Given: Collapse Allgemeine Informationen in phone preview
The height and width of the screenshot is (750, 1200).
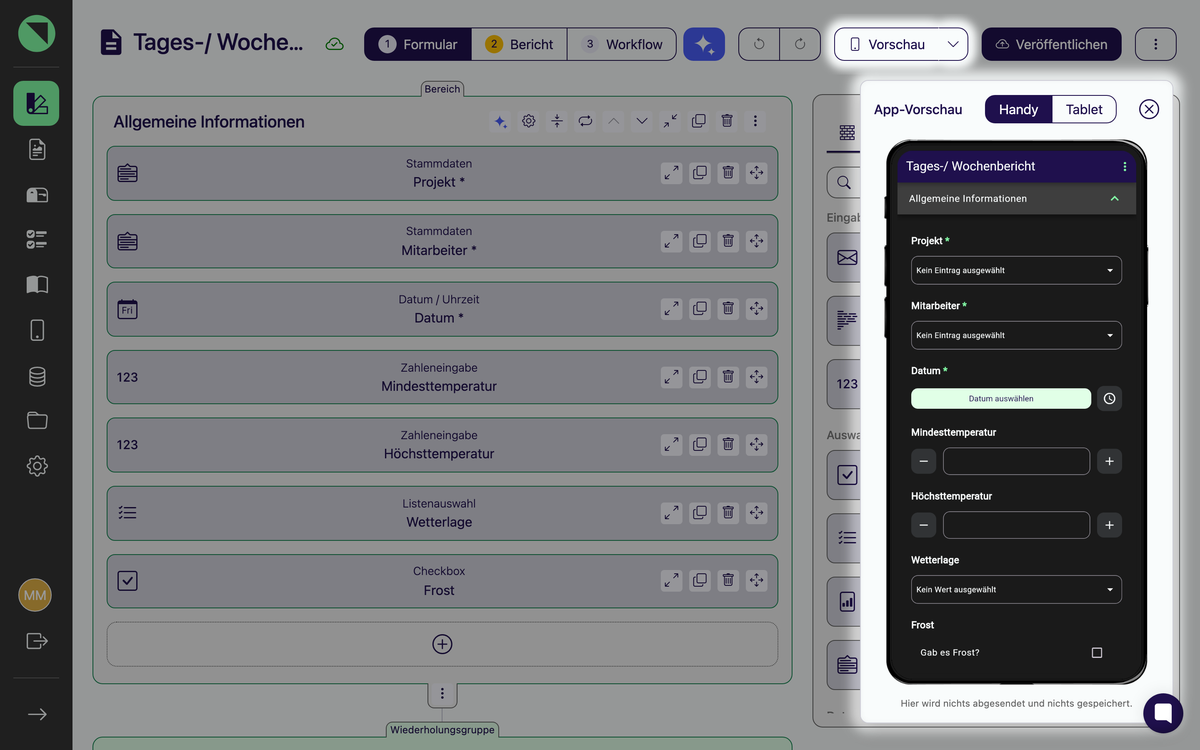Looking at the screenshot, I should [x=1114, y=199].
